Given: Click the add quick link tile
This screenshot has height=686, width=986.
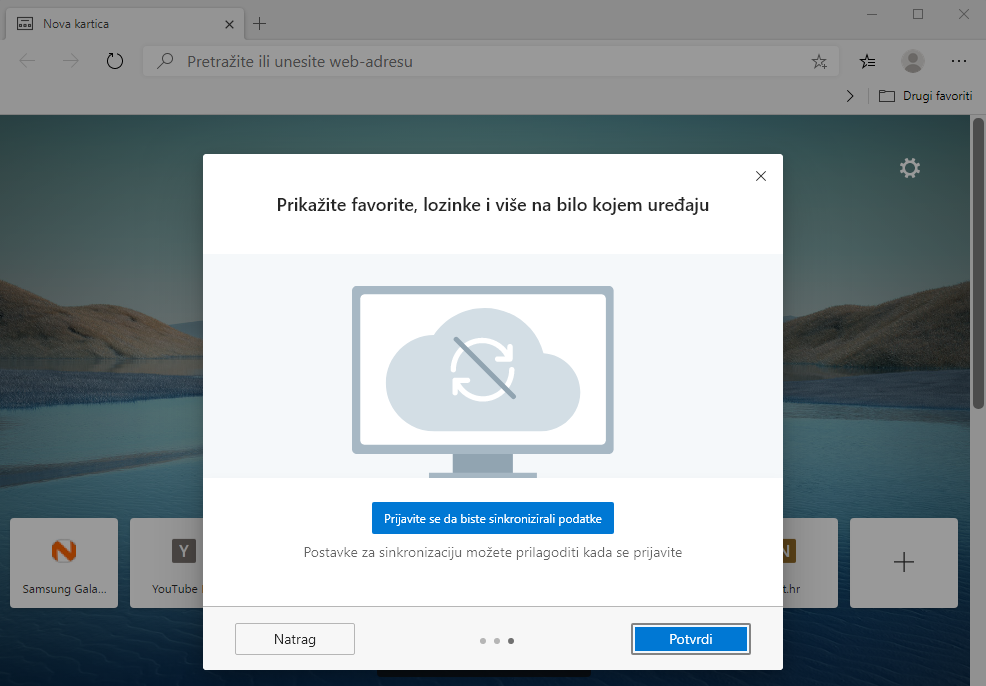Looking at the screenshot, I should click(903, 562).
